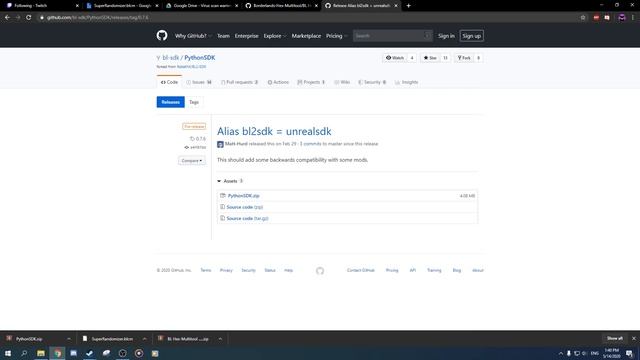
Task: Switch to the Tags view
Action: point(194,102)
